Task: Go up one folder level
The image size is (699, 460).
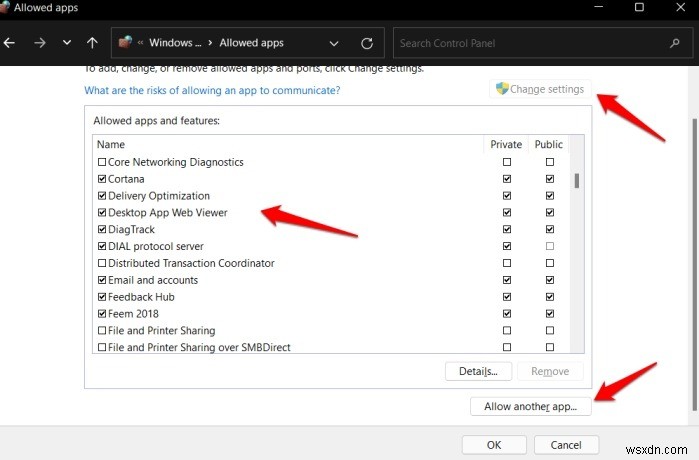Action: pyautogui.click(x=93, y=43)
